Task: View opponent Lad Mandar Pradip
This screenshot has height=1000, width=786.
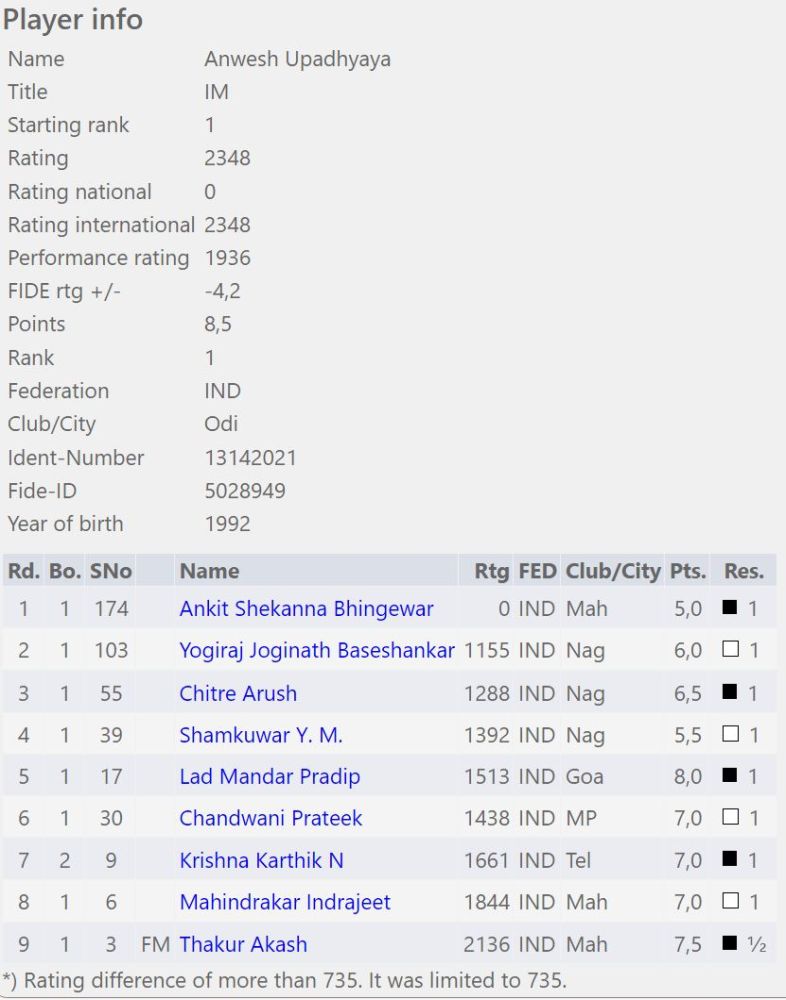Action: 270,777
